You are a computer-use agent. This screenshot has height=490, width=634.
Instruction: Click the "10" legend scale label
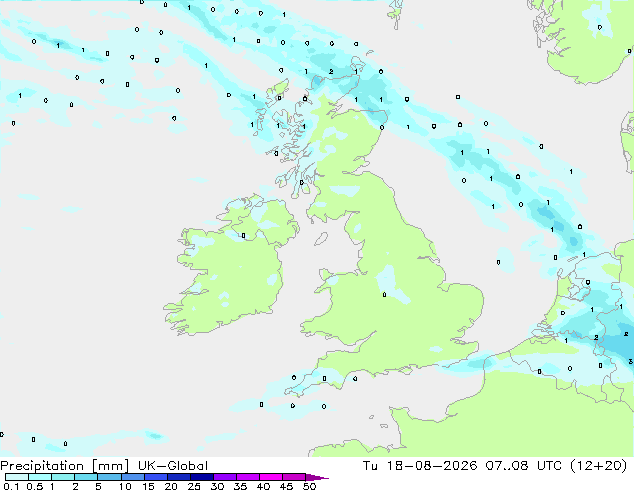click(x=125, y=486)
